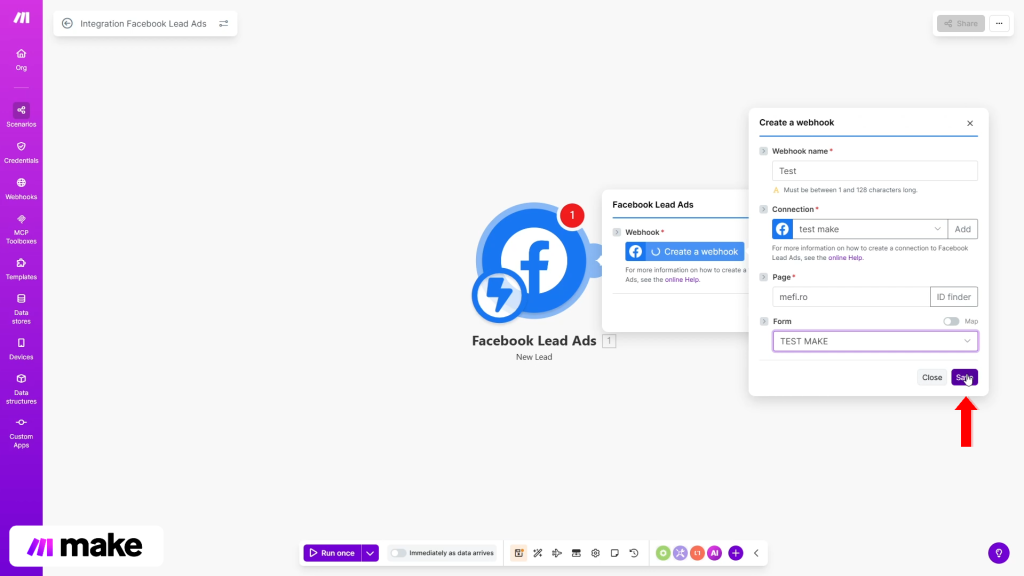
Task: Open the scenario I/O panel icon
Action: click(x=576, y=553)
